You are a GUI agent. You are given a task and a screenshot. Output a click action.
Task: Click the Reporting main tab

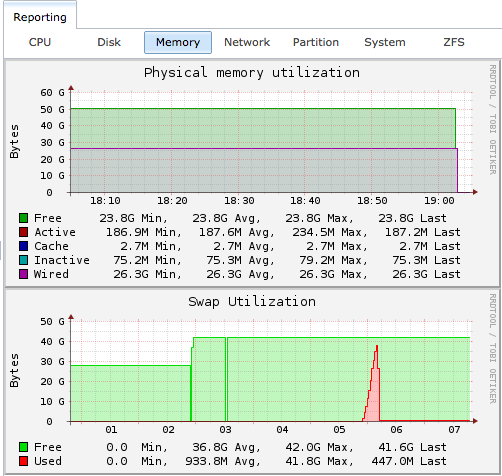[x=40, y=17]
